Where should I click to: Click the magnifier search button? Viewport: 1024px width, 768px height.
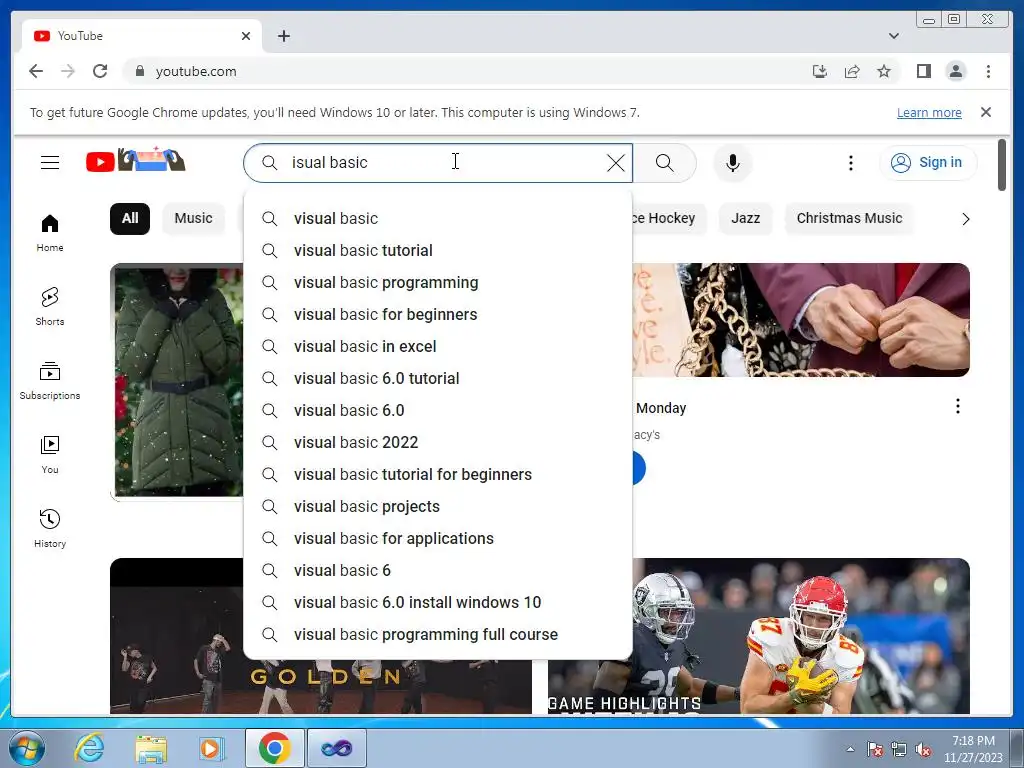664,163
